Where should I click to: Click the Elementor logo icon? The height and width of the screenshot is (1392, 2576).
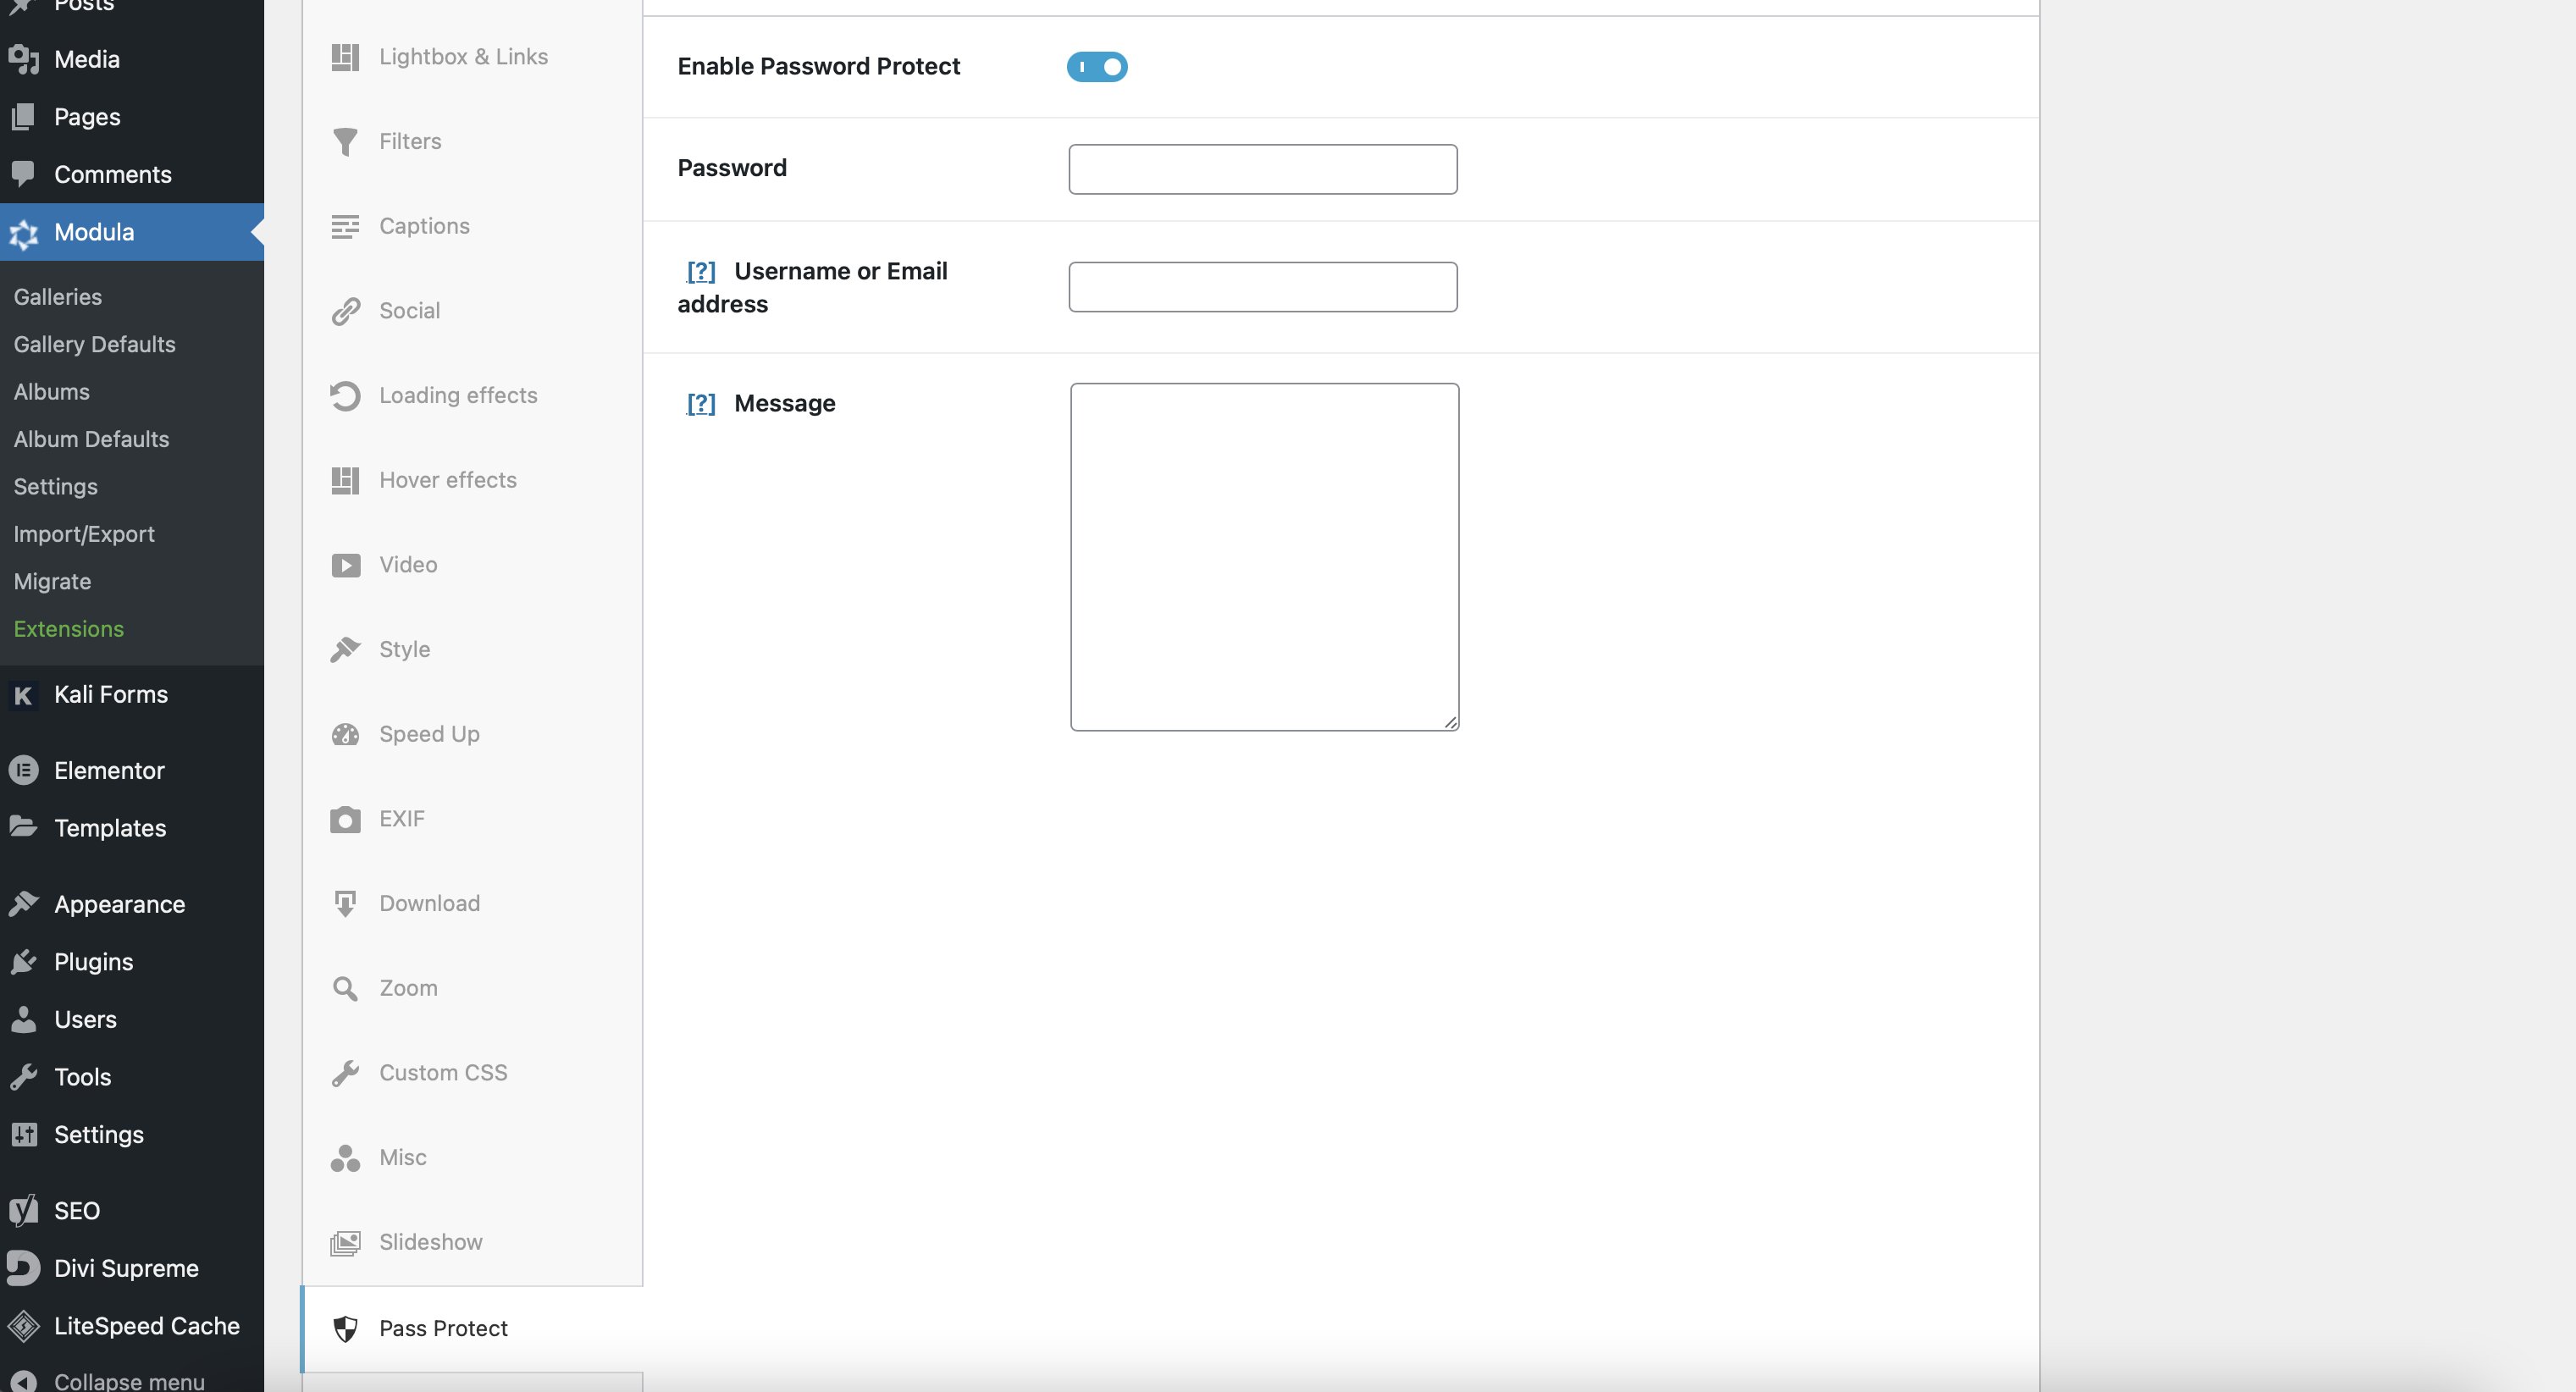tap(23, 771)
